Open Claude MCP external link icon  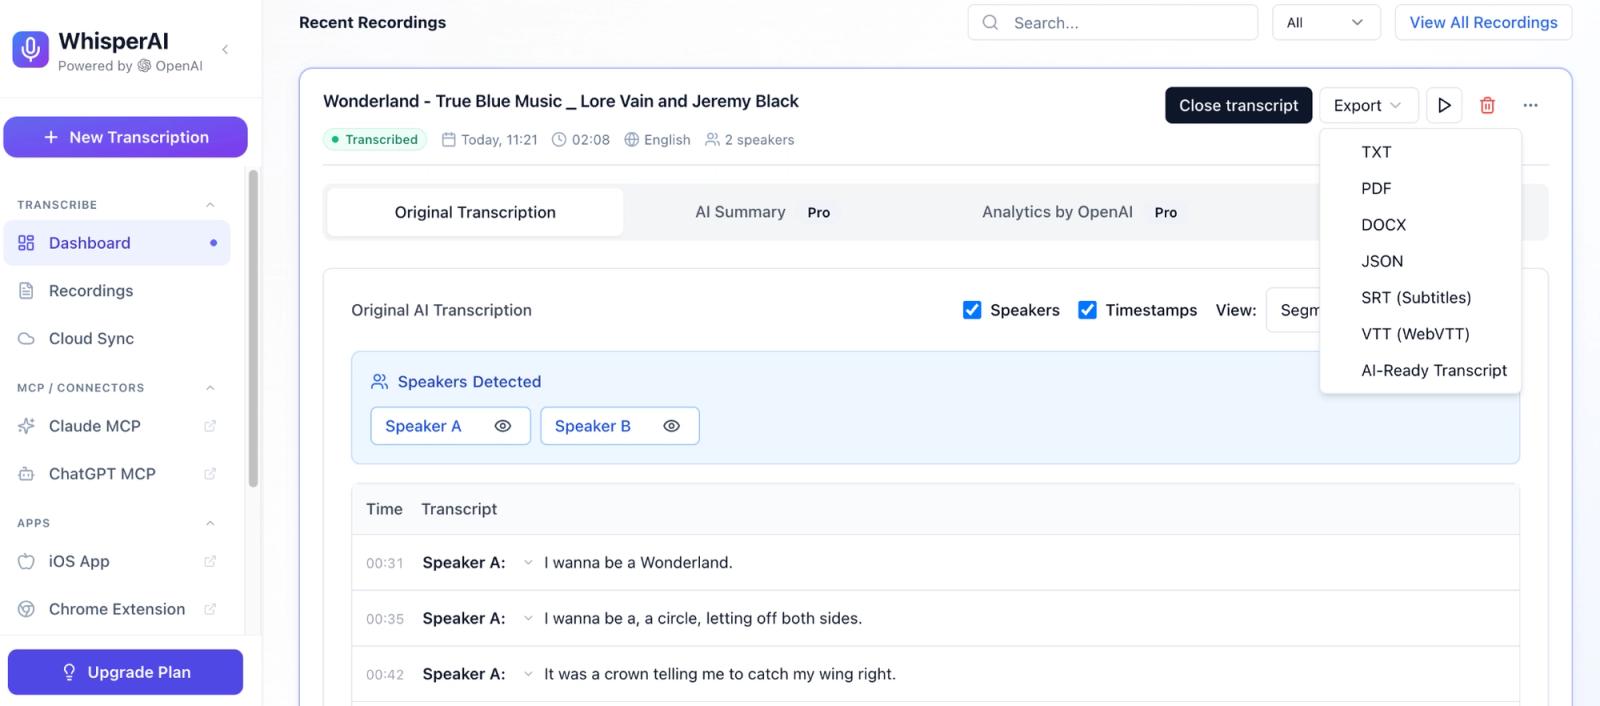(210, 426)
